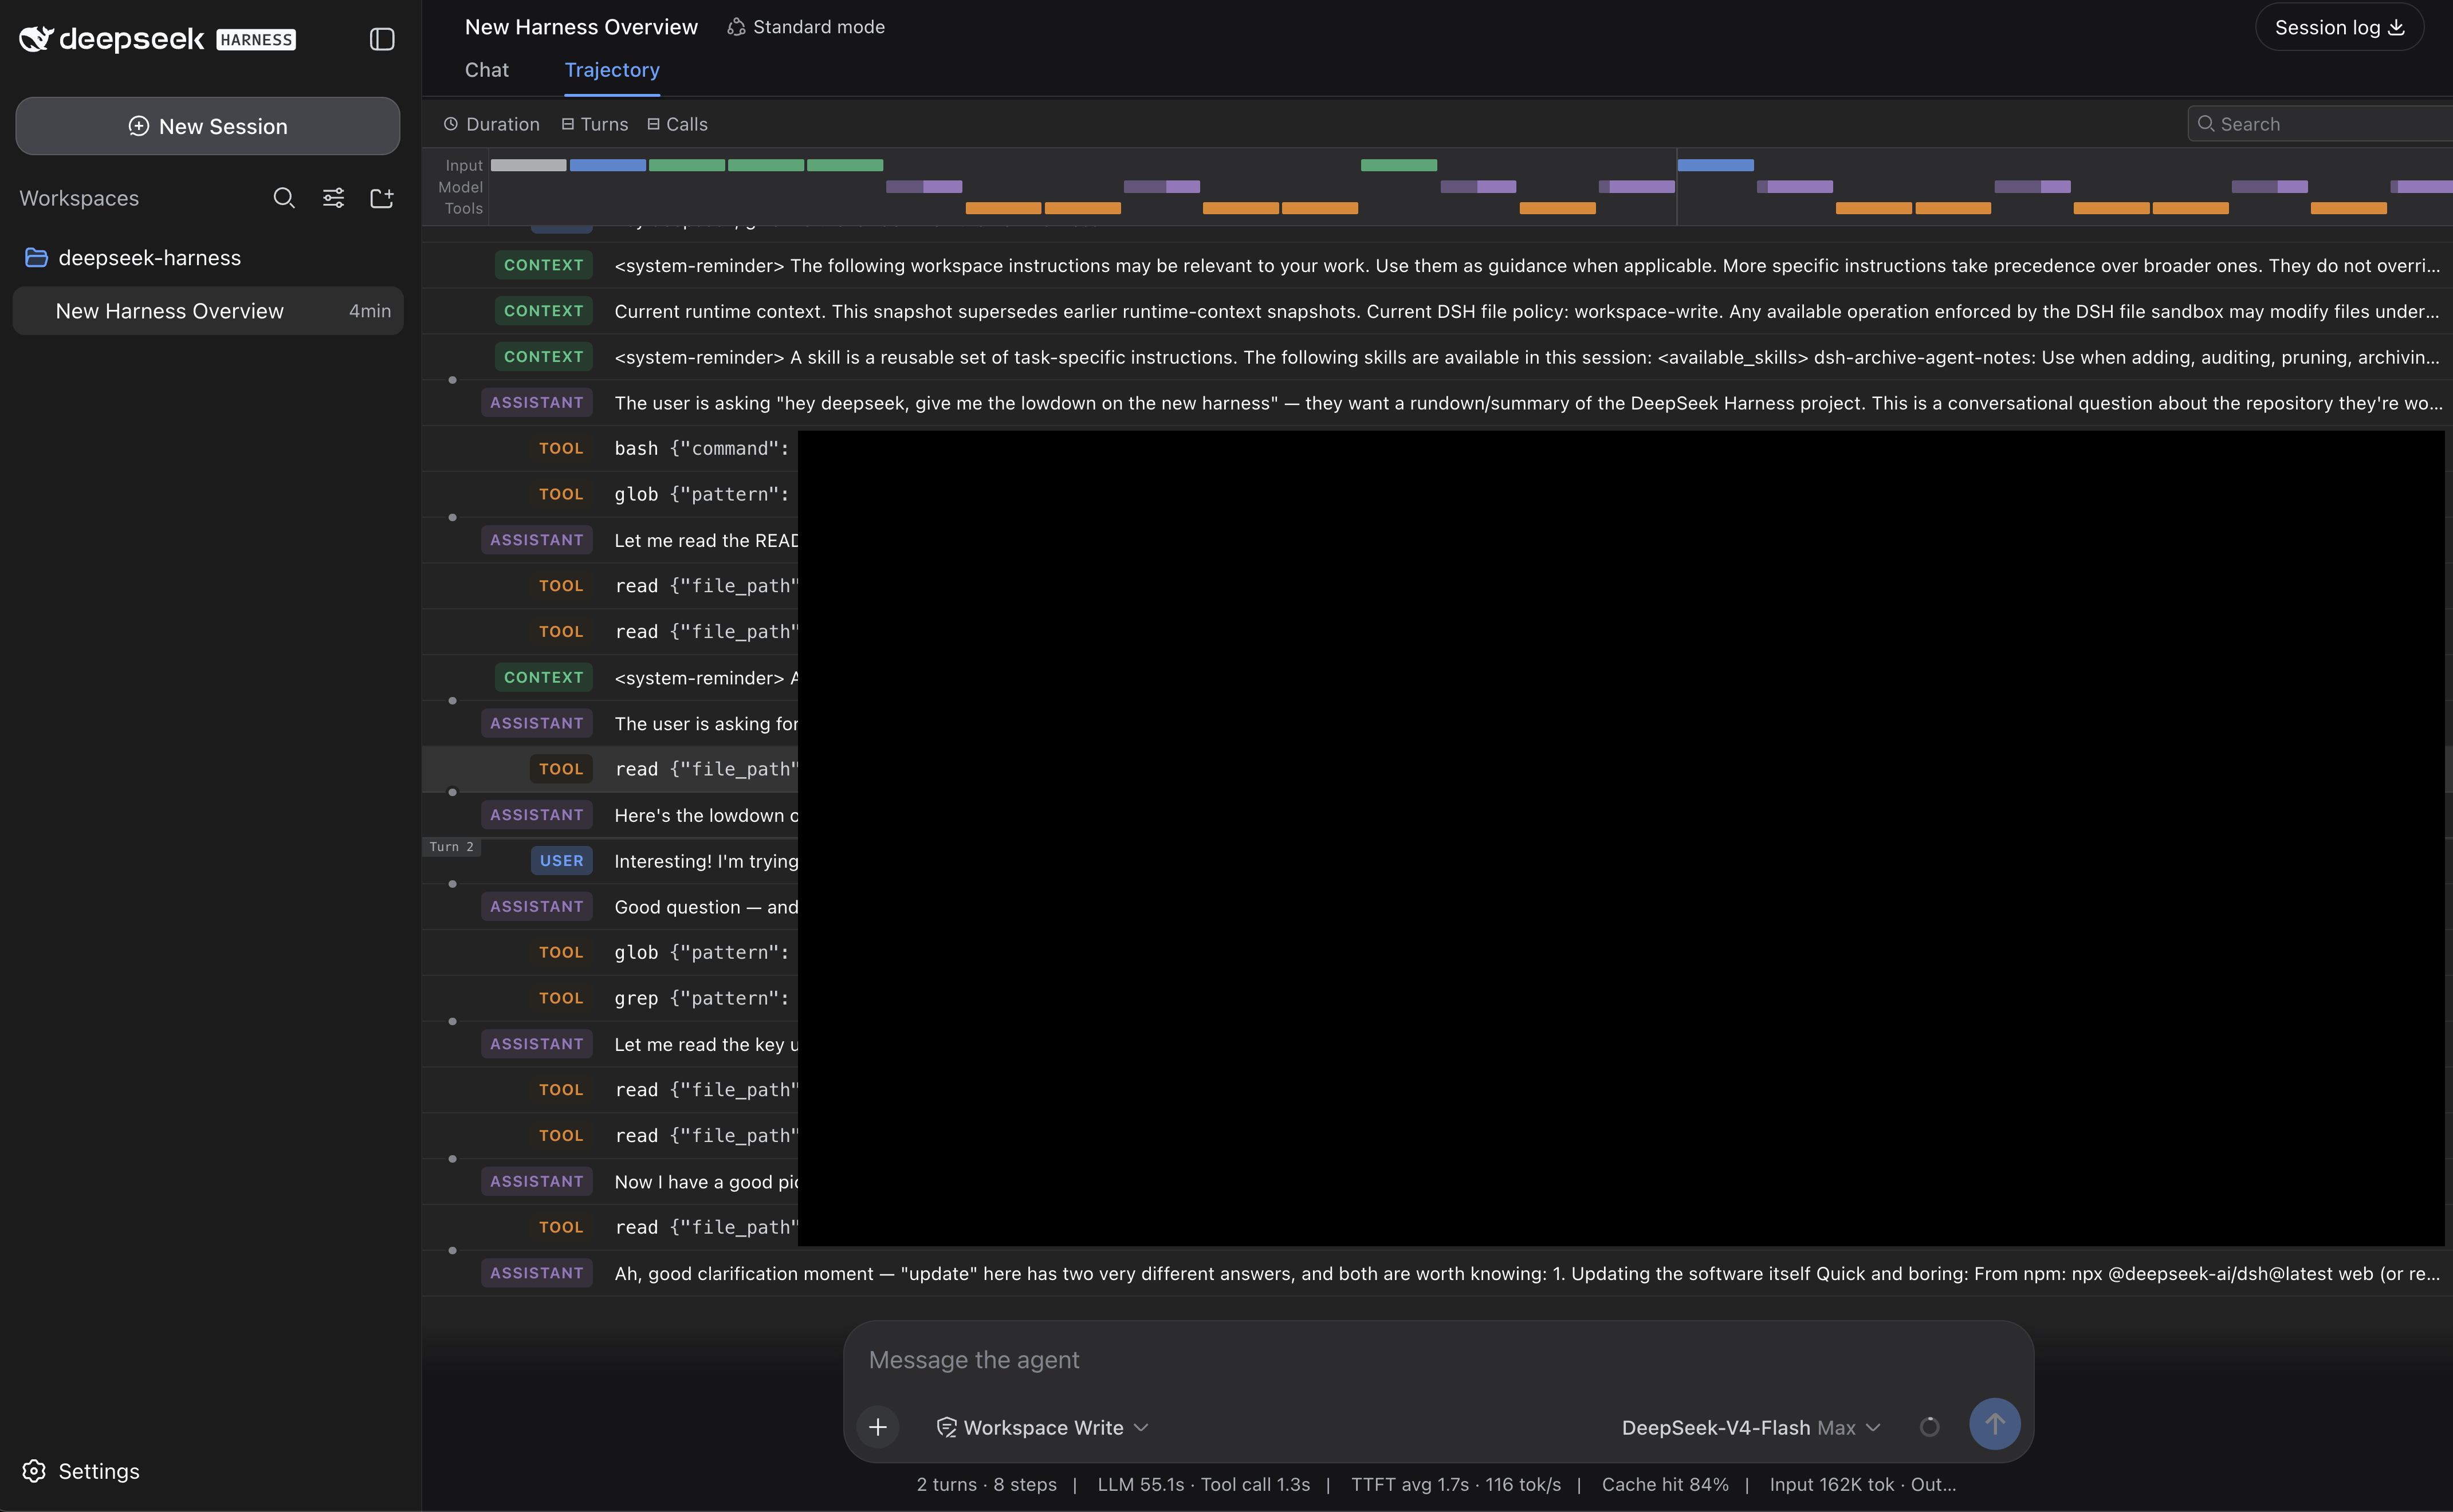Screen dimensions: 2453x1512
Task: Select the USER row 'Interesting! I'm trying'
Action: tap(1437, 861)
